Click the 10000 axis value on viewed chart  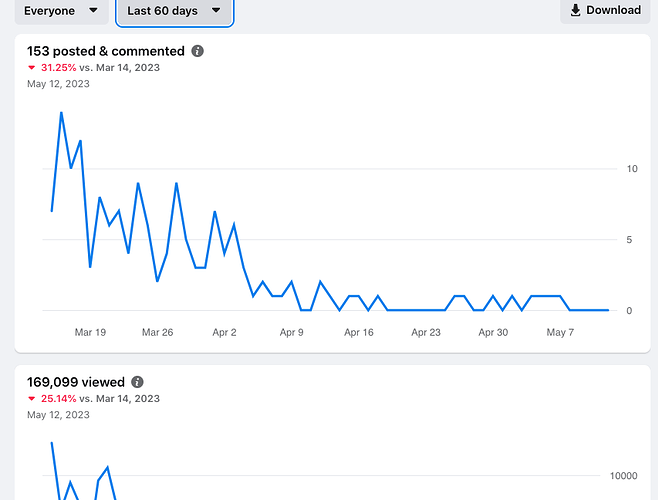[x=625, y=476]
